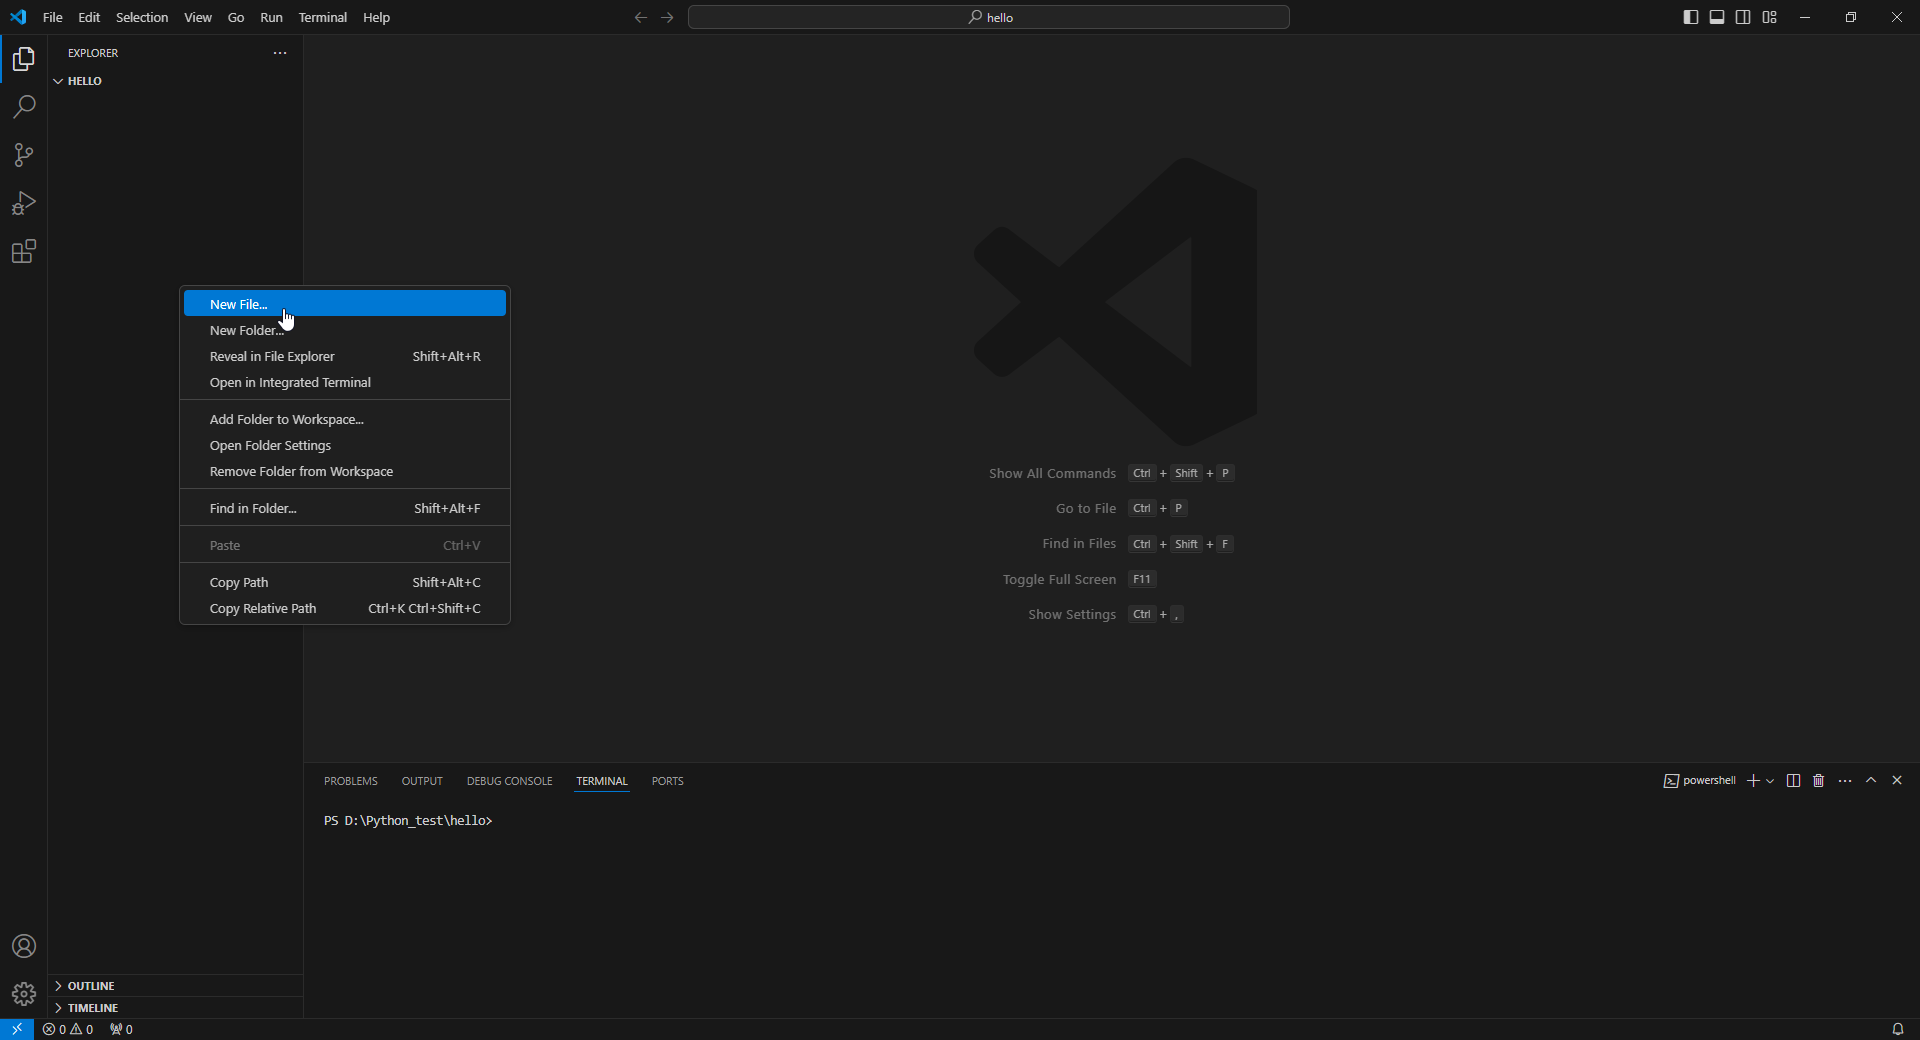Open the Selection menu
The image size is (1920, 1040).
pos(142,17)
